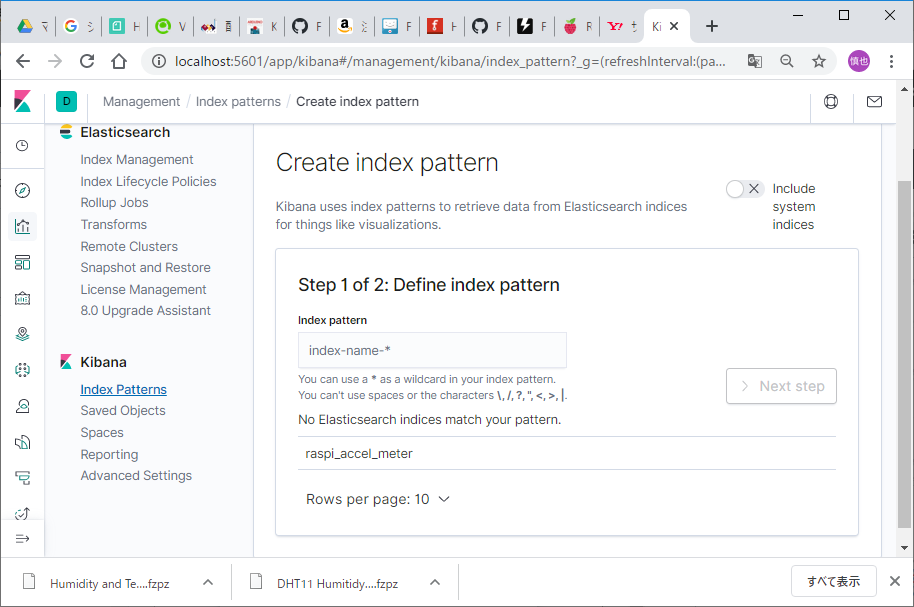This screenshot has width=914, height=607.
Task: Close the Kibana tab
Action: [674, 26]
